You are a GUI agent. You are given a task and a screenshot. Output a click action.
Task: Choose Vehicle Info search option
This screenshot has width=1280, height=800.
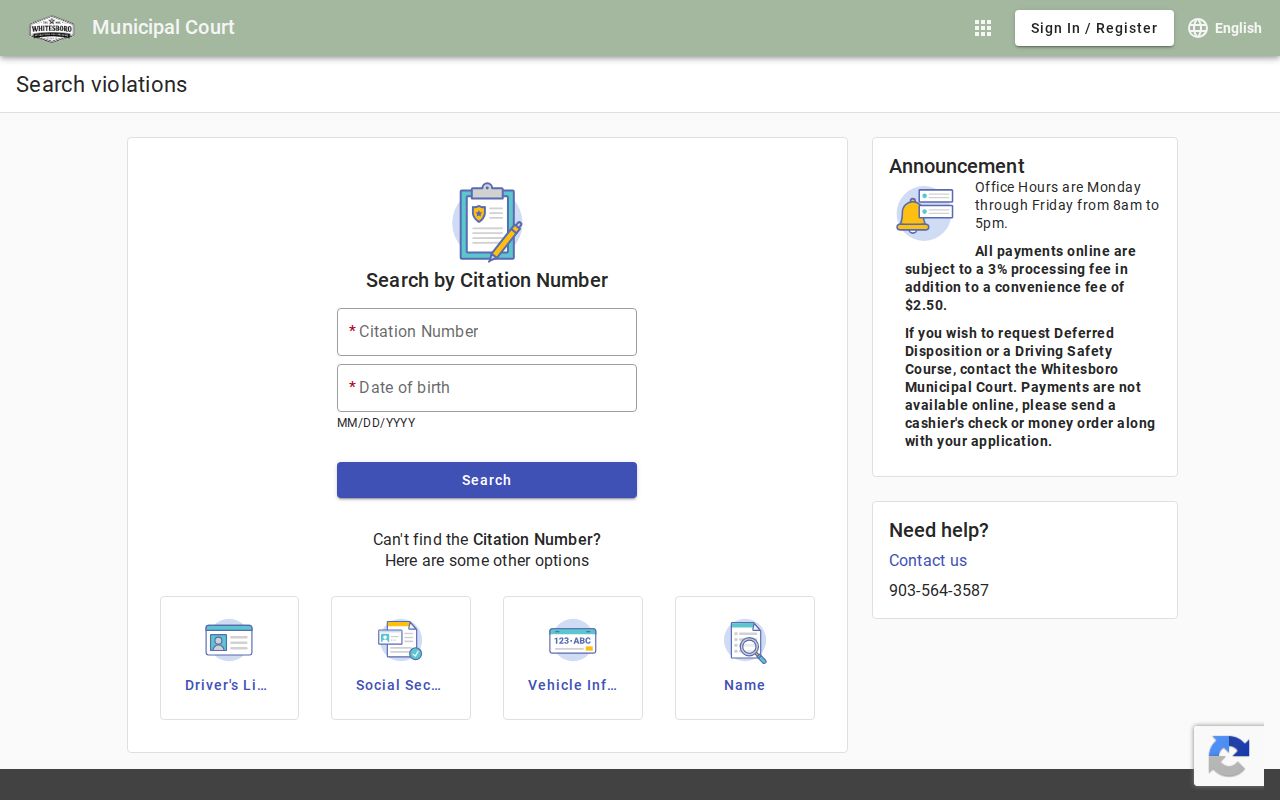click(573, 658)
